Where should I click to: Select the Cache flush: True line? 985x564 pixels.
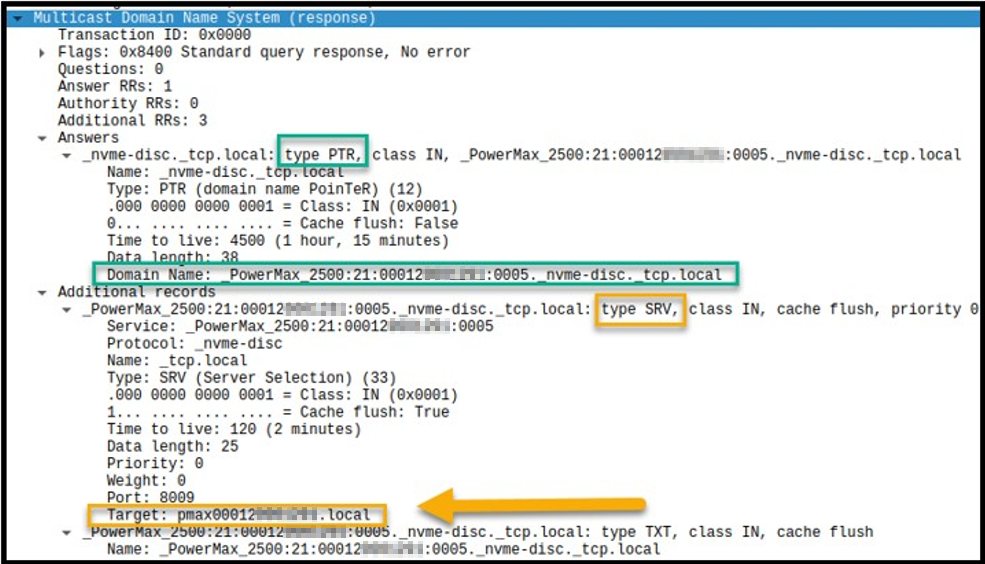point(278,412)
